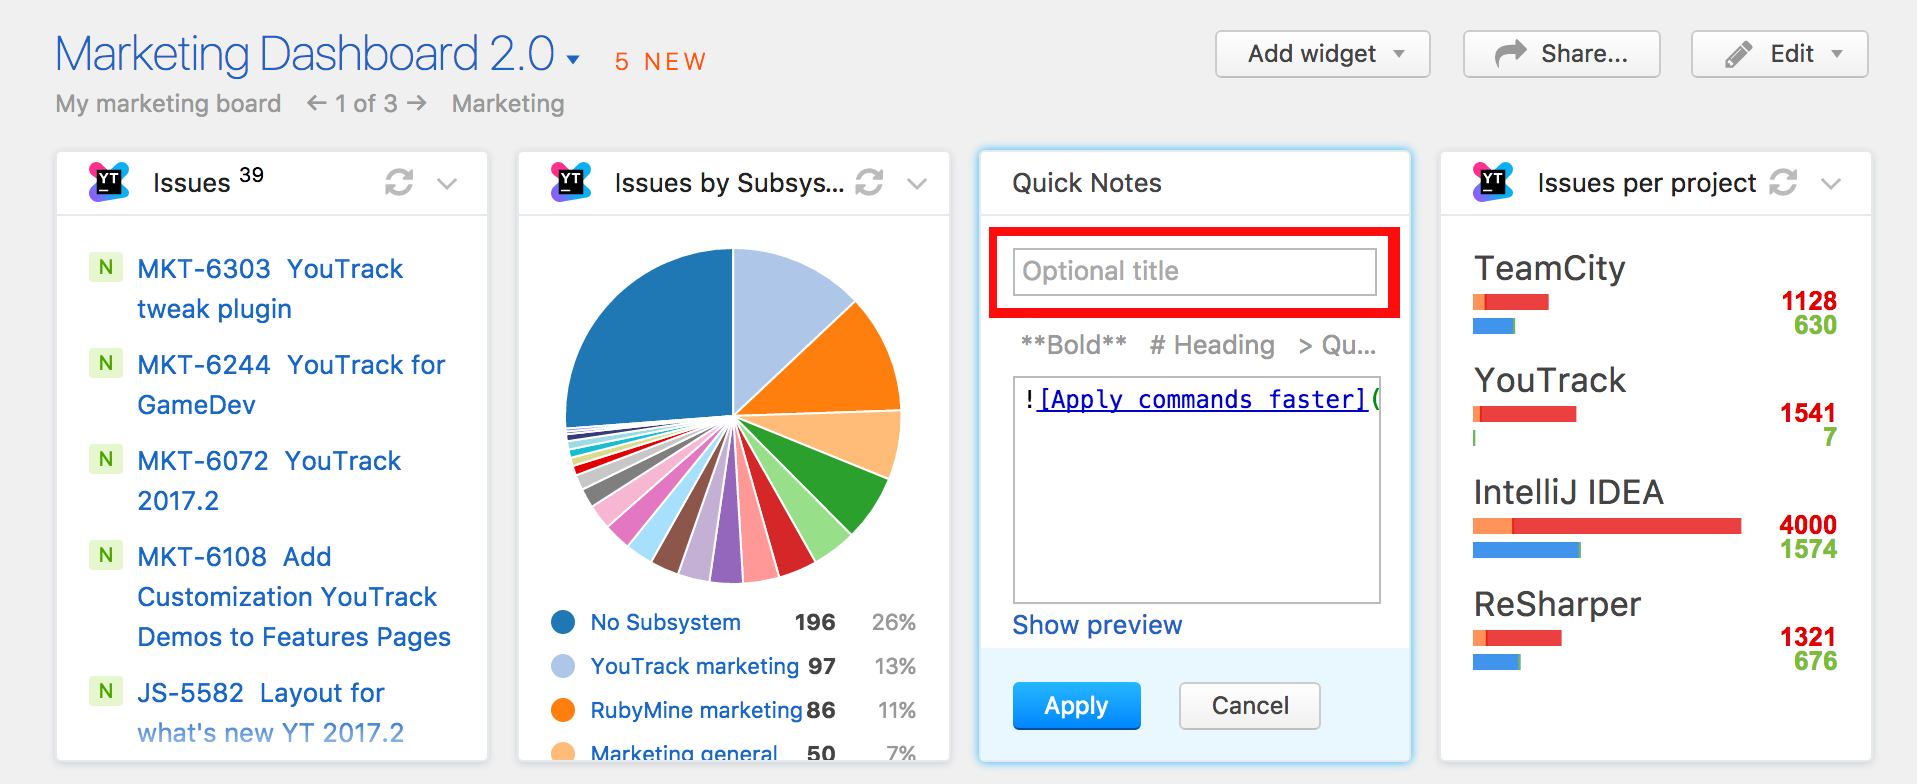Click the IntelliJ IDEA red bar
This screenshot has height=784, width=1917.
coord(1627,526)
